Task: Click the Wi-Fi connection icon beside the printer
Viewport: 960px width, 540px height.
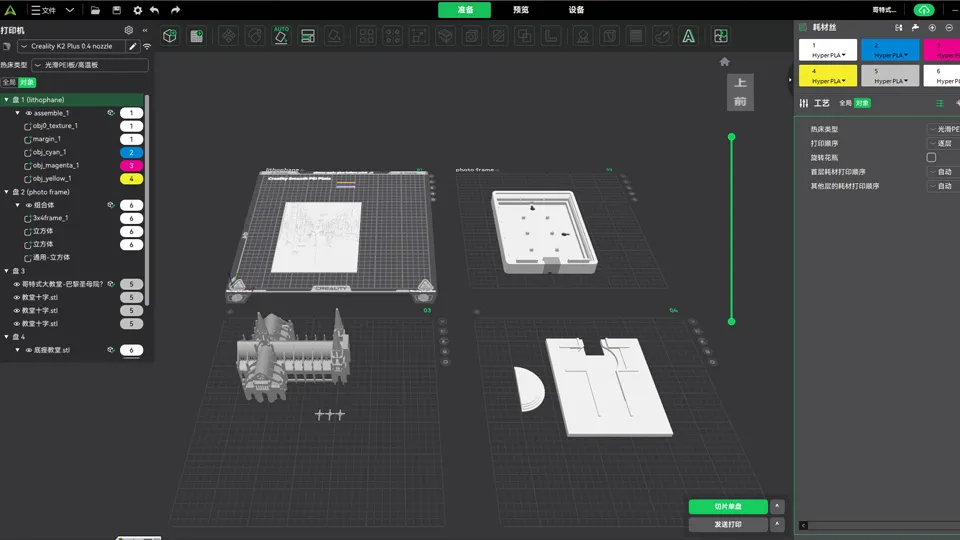Action: pos(147,47)
